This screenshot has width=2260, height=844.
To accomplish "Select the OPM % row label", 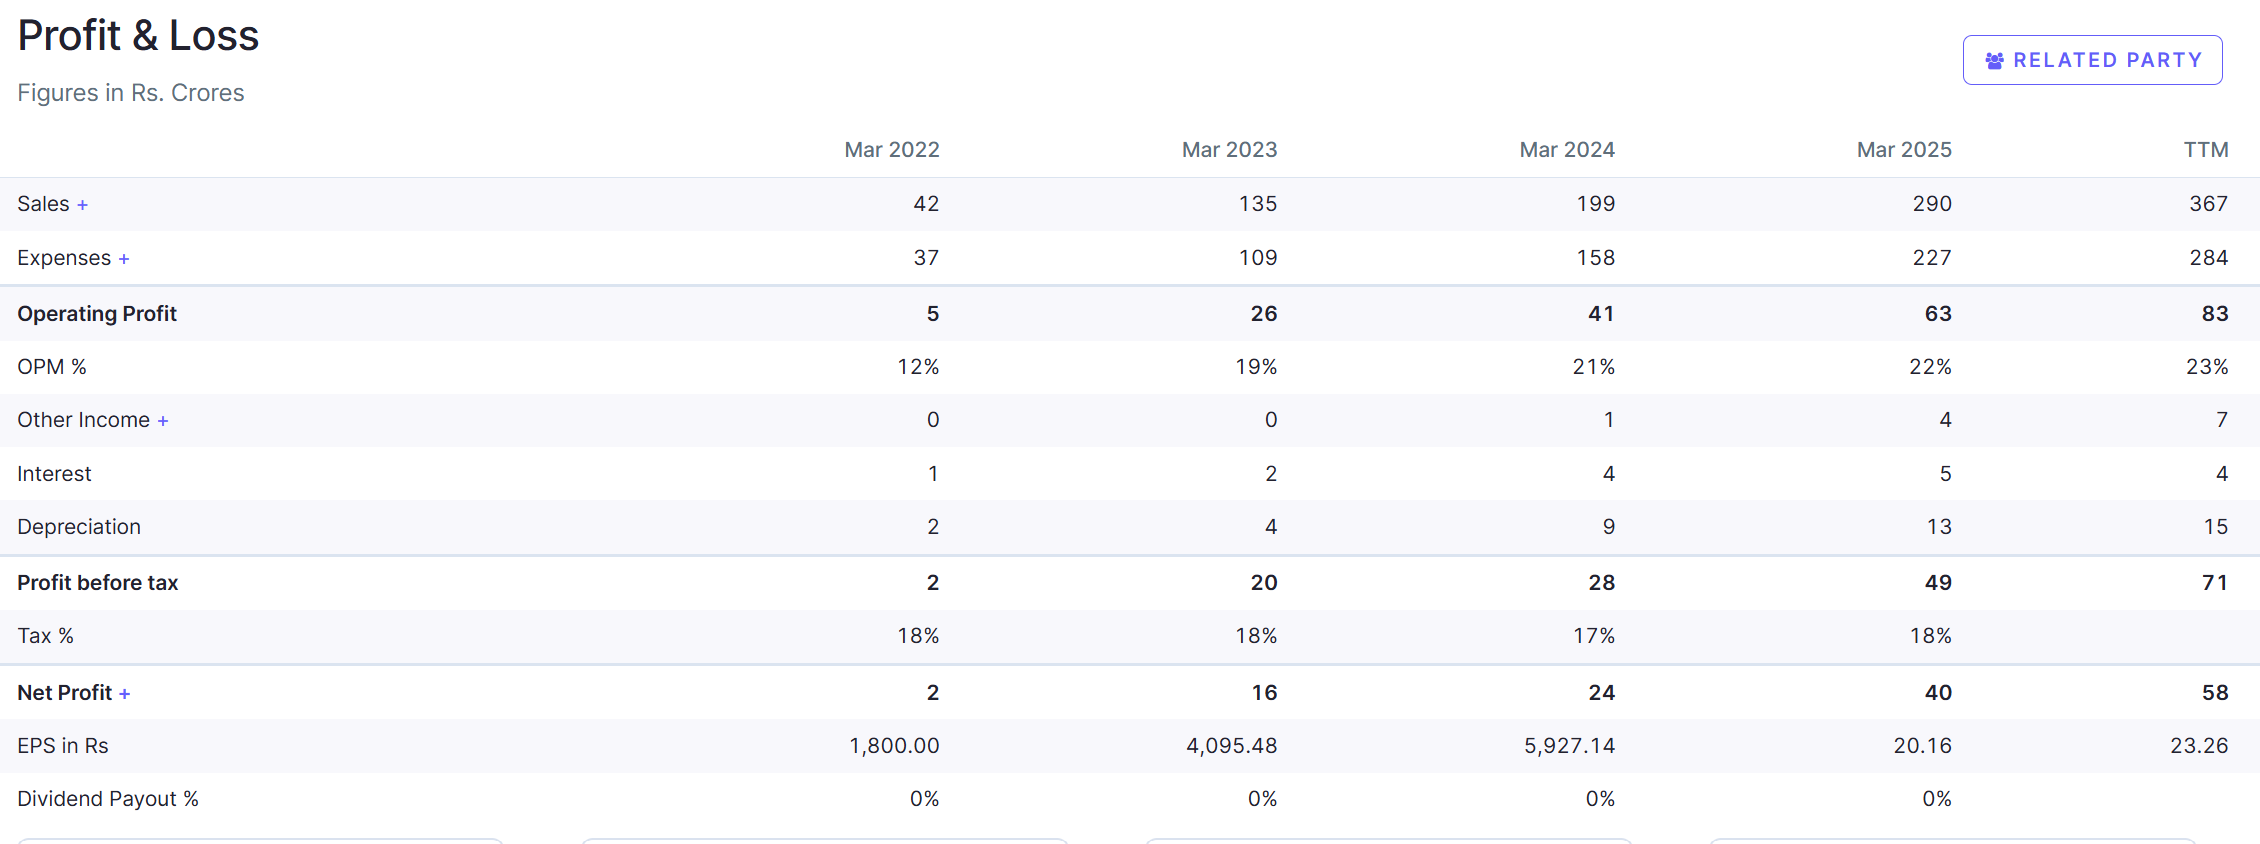I will point(52,367).
